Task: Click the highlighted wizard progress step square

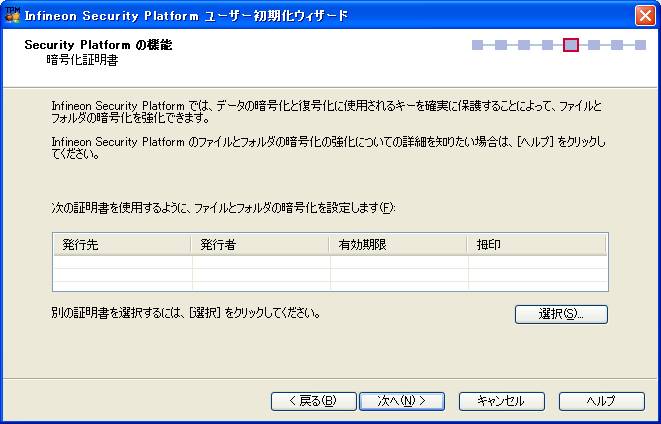Action: 570,45
